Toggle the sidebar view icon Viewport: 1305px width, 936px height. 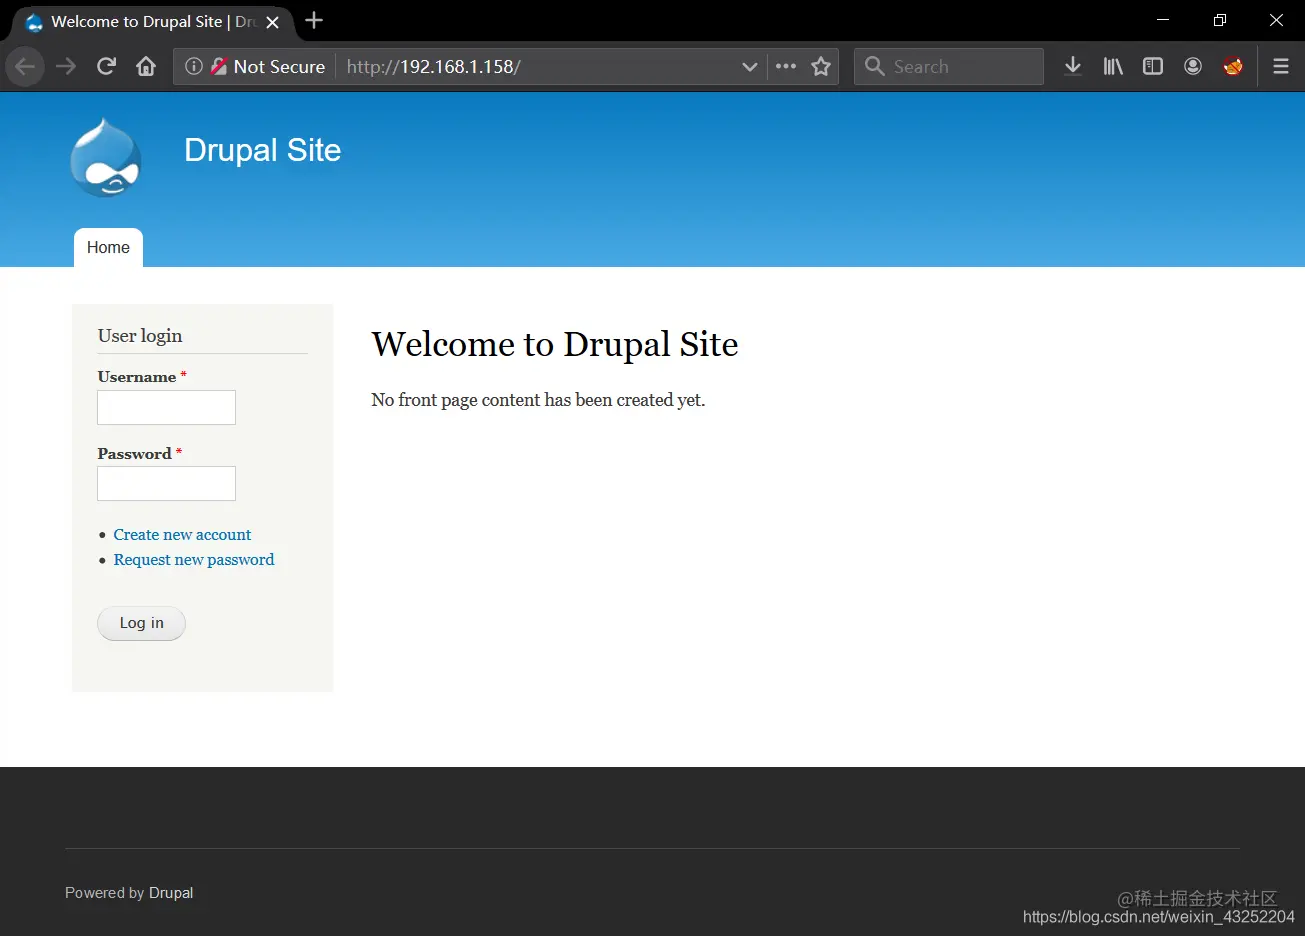tap(1153, 66)
